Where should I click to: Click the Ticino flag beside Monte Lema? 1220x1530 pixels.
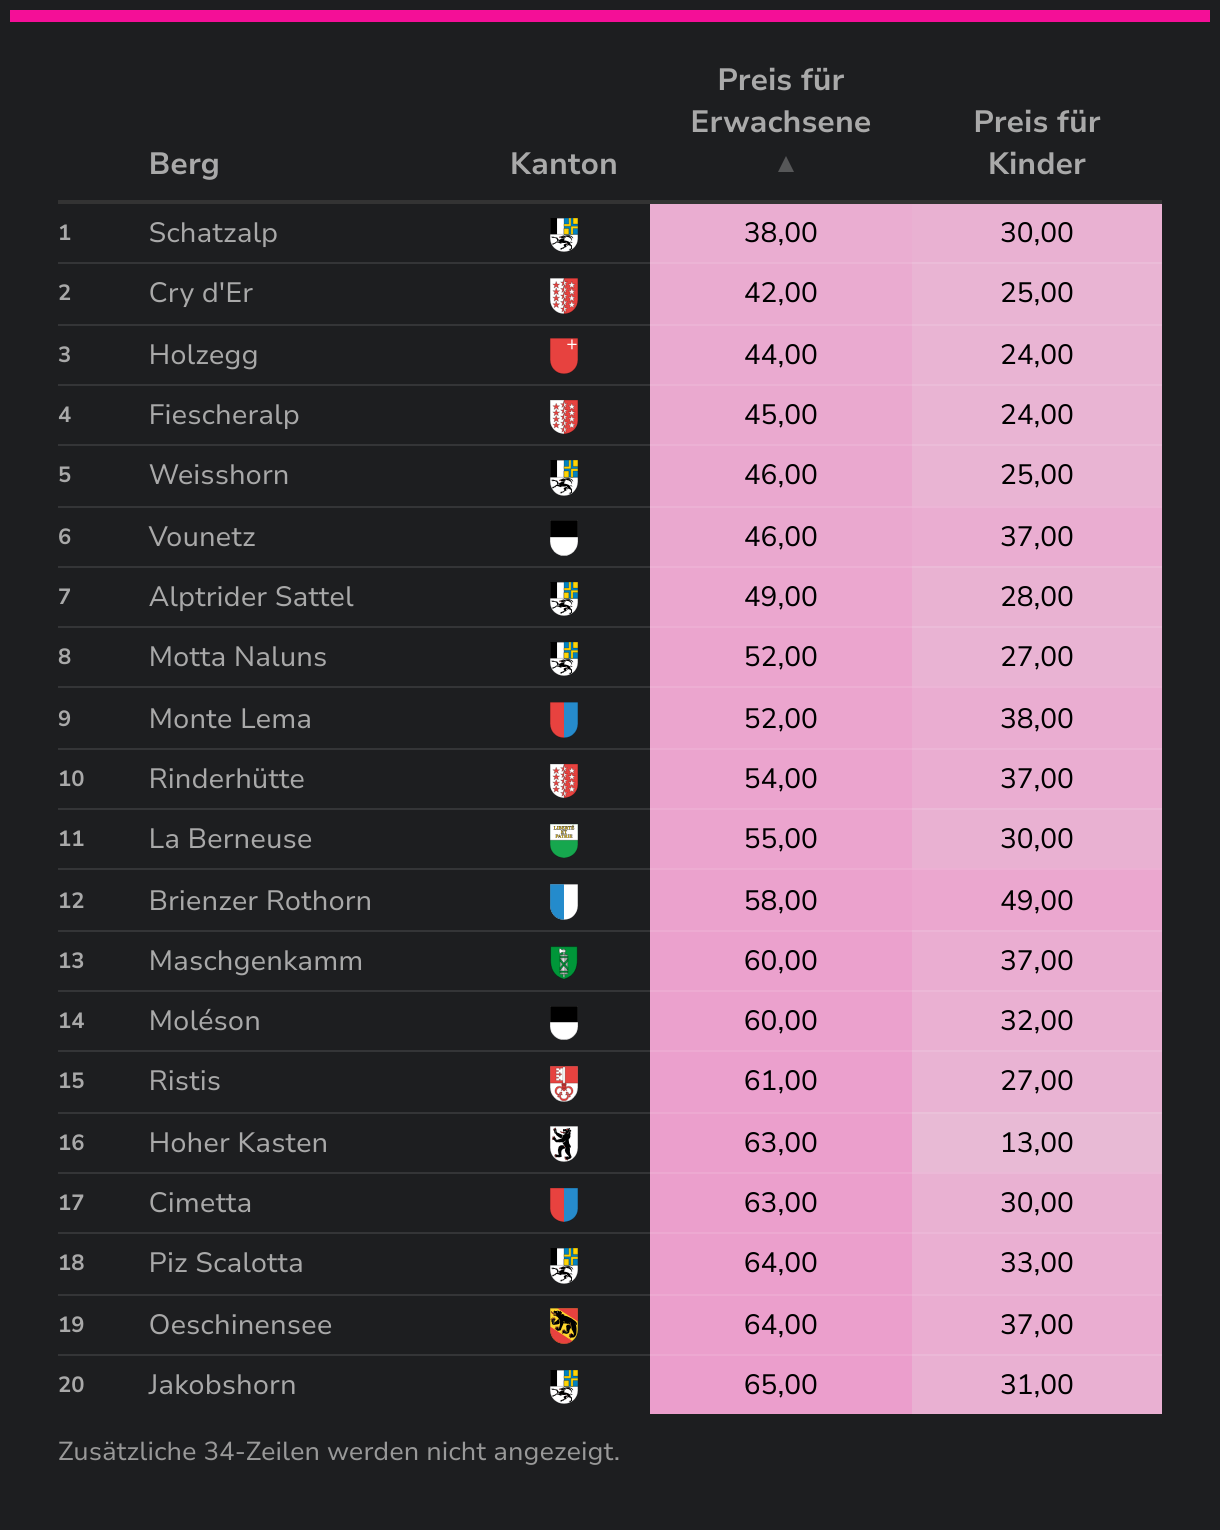[564, 720]
